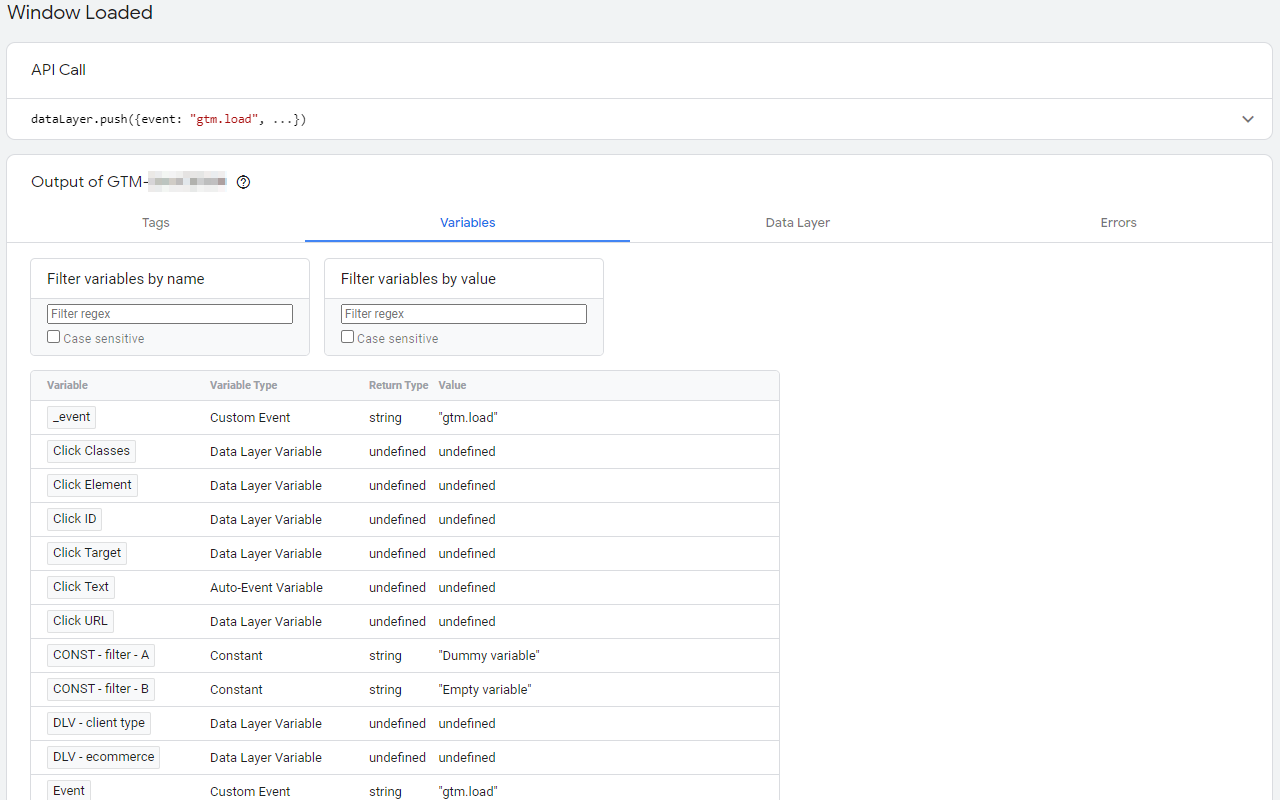Switch to the Tags tab
1280x800 pixels.
click(x=156, y=222)
